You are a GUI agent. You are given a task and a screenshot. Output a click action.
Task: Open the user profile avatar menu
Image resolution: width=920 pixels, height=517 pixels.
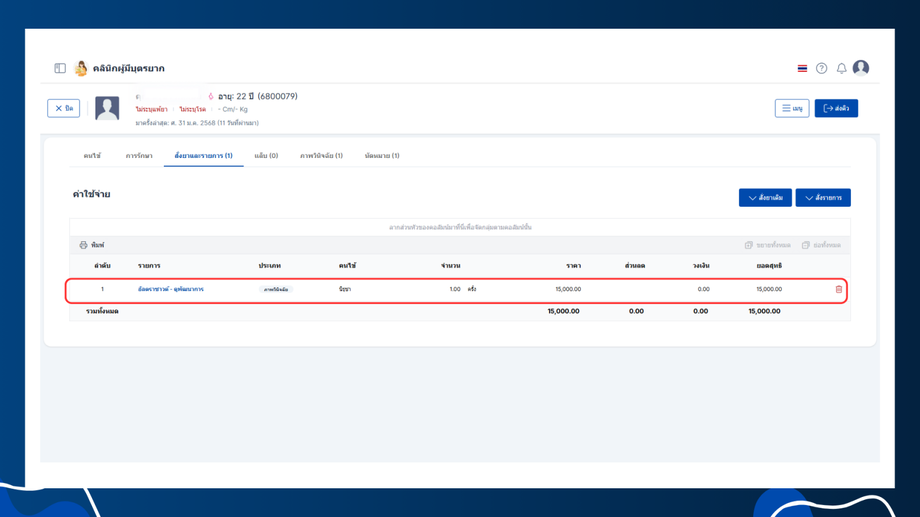pos(861,68)
